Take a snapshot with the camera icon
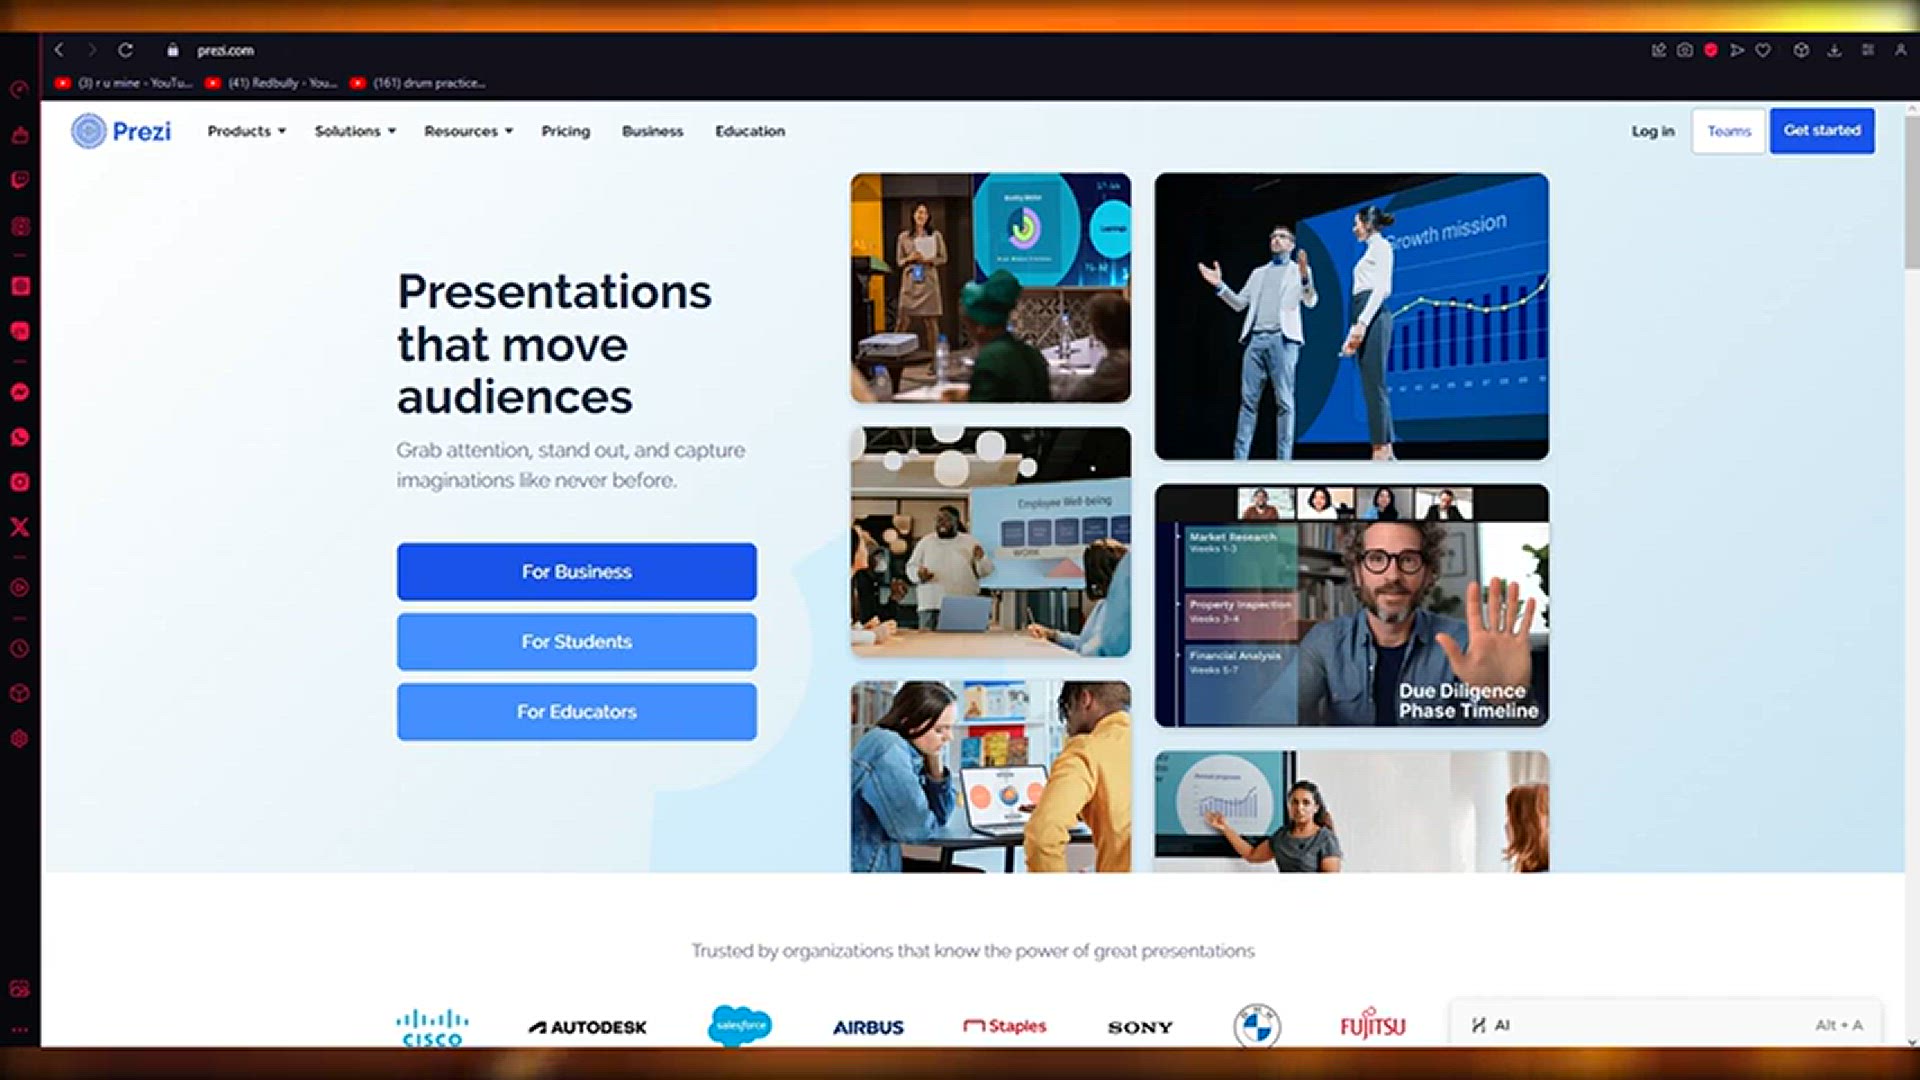Image resolution: width=1920 pixels, height=1080 pixels. pos(1685,50)
